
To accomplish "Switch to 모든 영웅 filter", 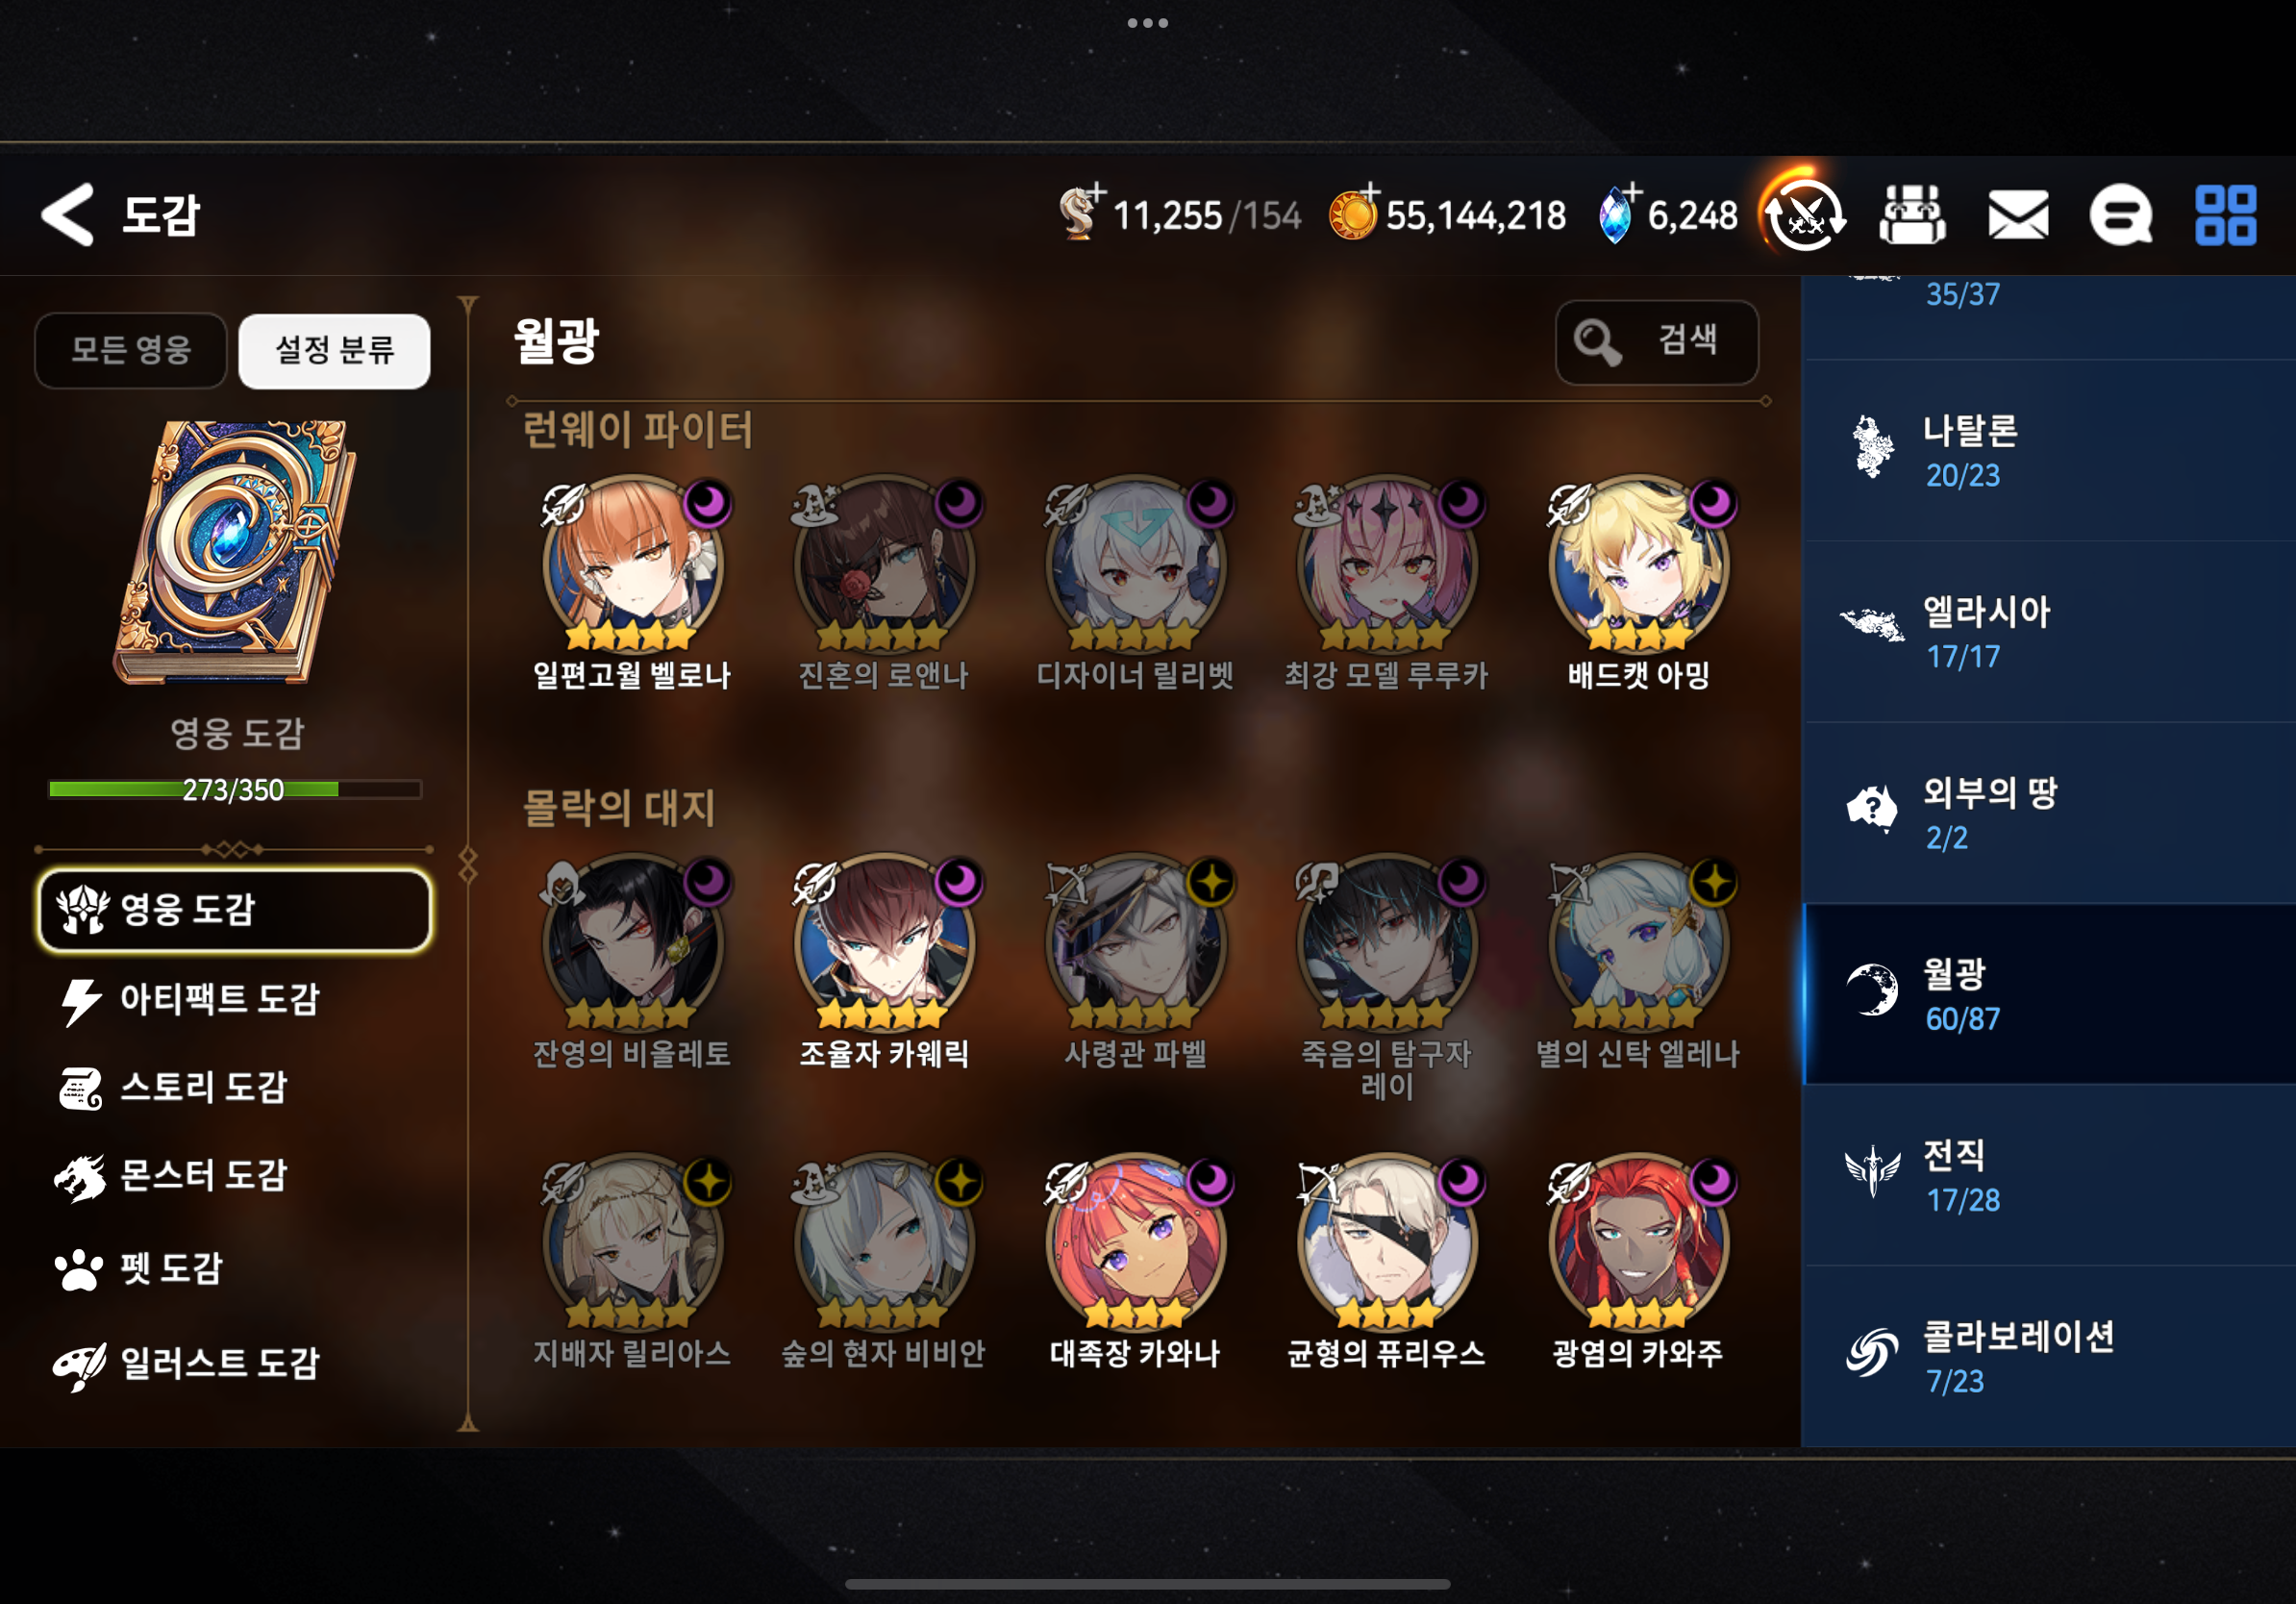I will coord(131,350).
